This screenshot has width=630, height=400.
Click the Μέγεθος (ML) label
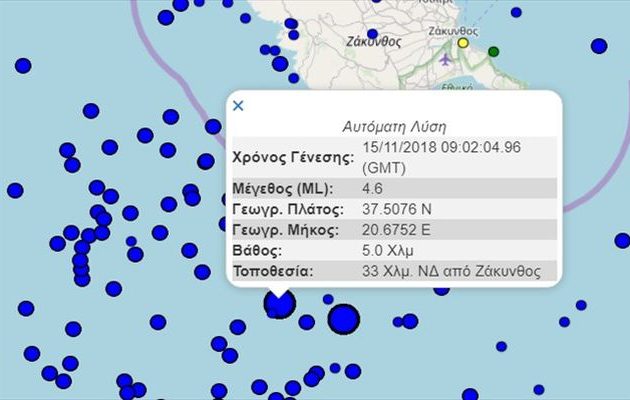click(x=282, y=189)
